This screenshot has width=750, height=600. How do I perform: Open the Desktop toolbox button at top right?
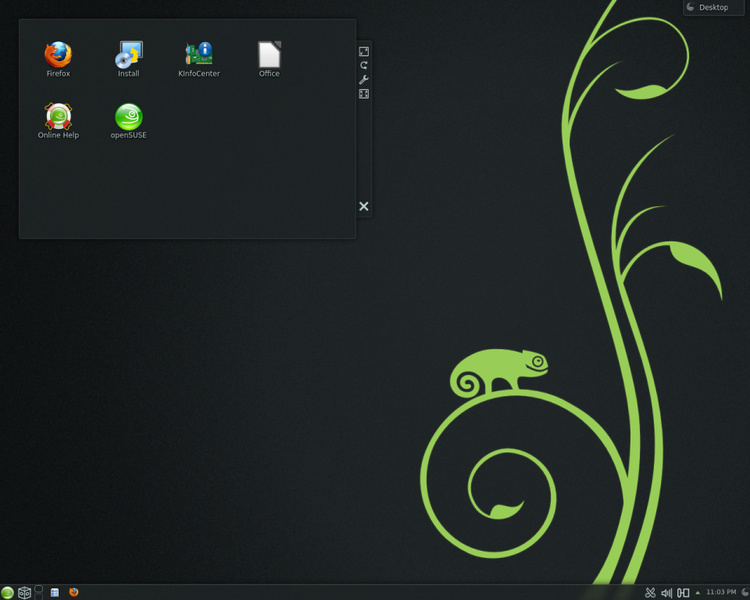(714, 7)
